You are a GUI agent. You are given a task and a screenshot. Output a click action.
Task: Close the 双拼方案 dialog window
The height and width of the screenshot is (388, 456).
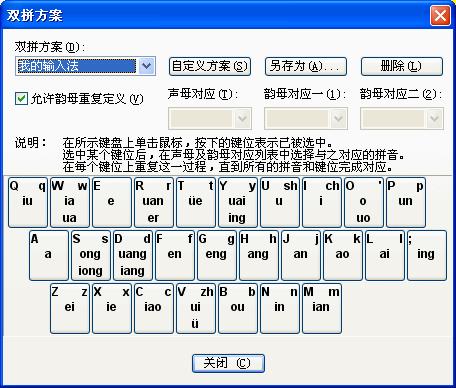click(x=440, y=15)
